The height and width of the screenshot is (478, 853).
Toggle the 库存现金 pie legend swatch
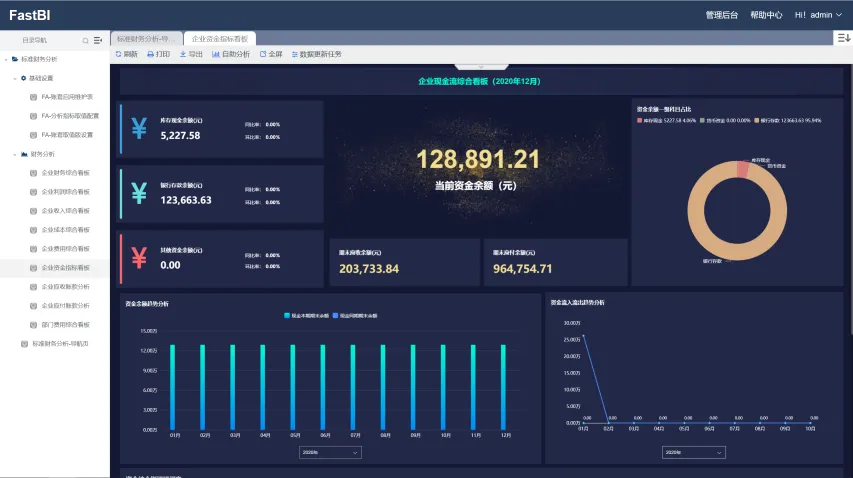639,120
